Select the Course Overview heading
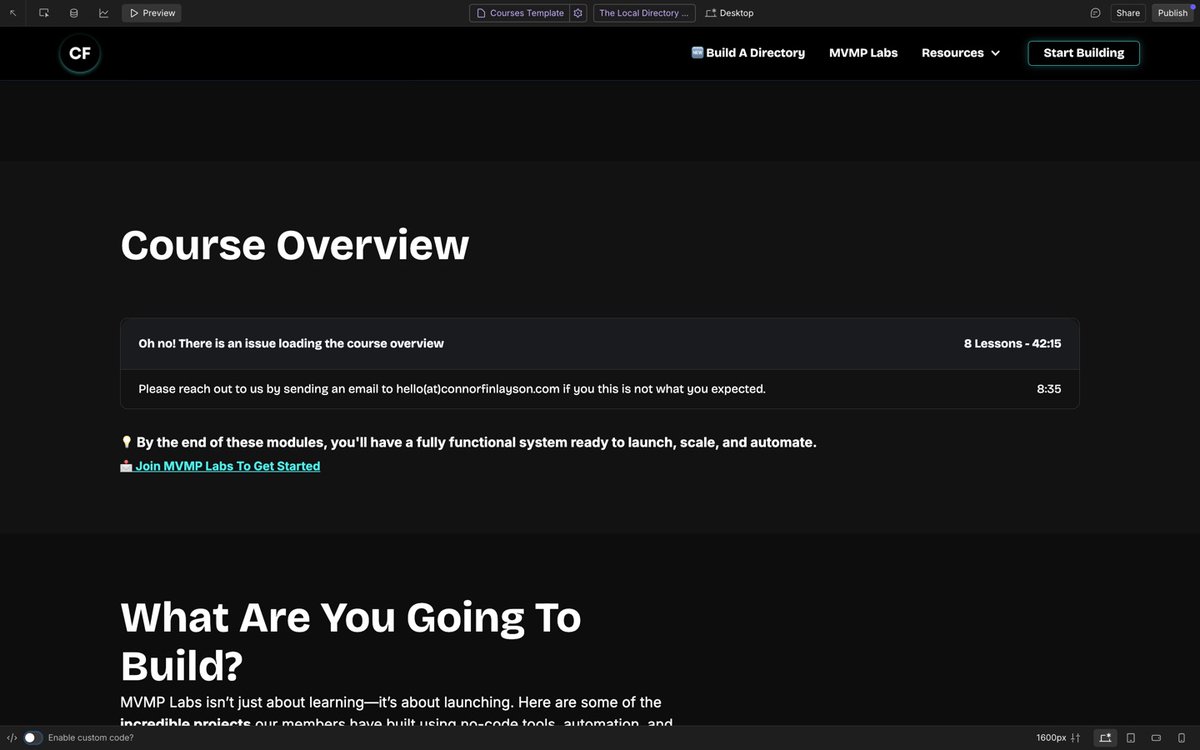This screenshot has height=750, width=1200. point(294,245)
